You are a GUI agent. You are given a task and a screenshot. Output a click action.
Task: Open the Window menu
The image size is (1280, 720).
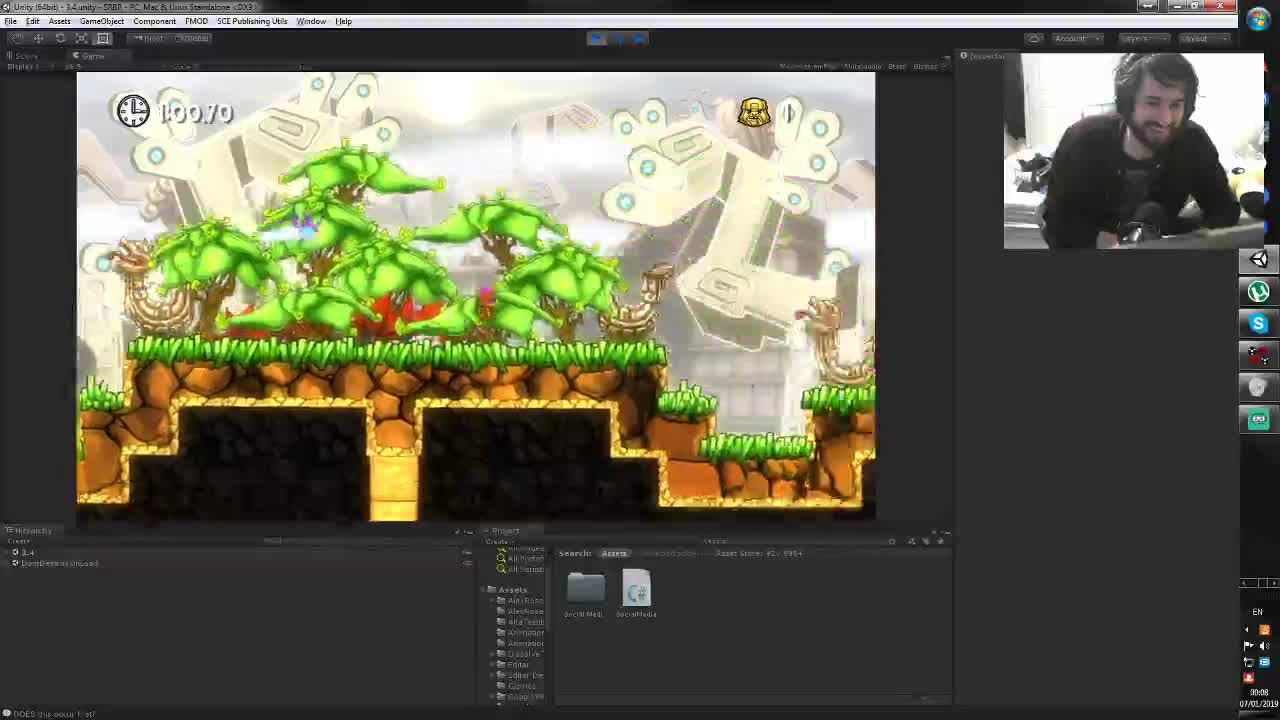click(x=311, y=21)
